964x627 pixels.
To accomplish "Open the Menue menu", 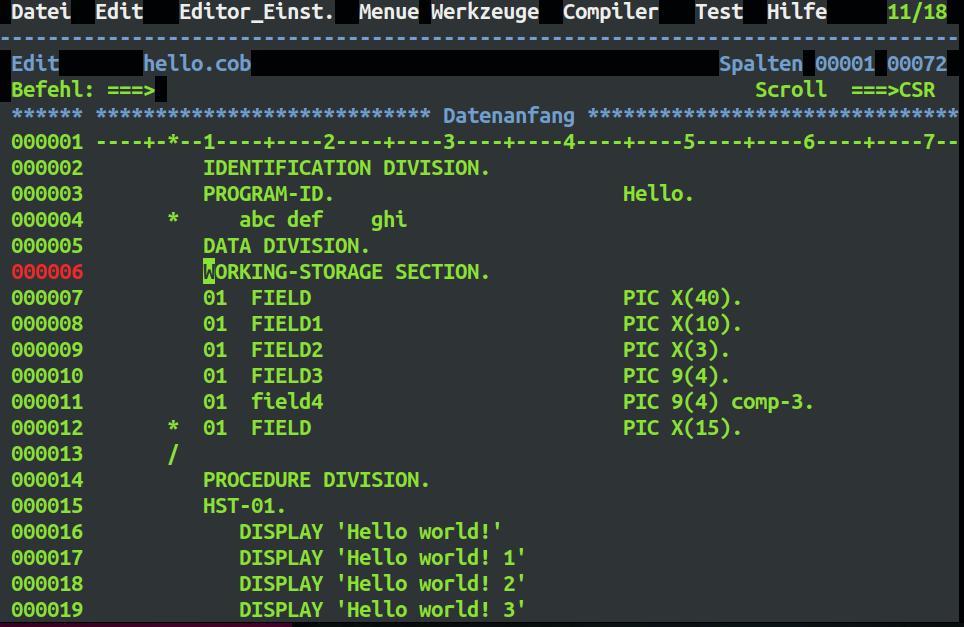I will 389,12.
